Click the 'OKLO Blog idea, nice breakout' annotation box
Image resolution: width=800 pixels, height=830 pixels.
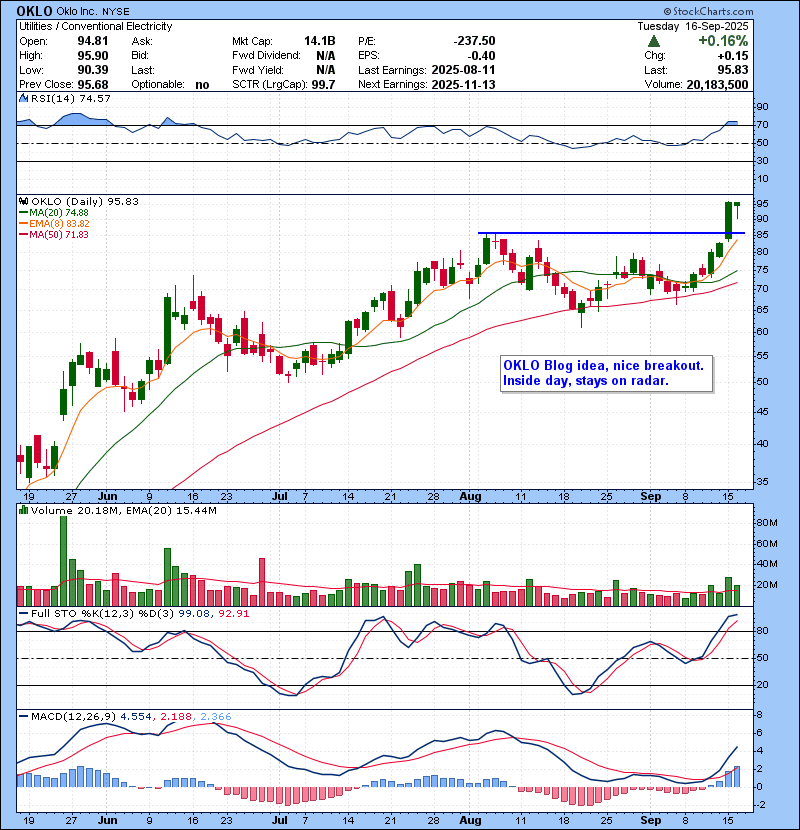click(606, 373)
